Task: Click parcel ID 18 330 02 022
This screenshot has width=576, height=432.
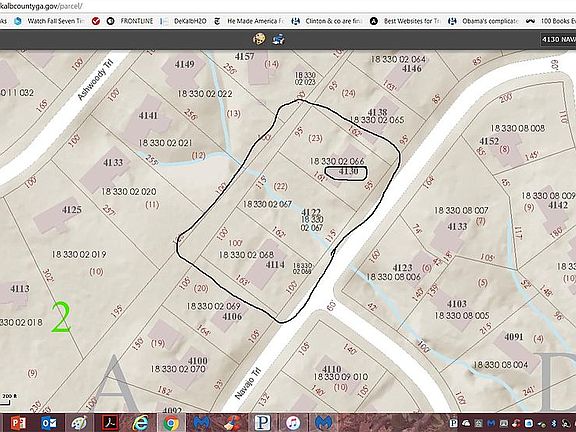Action: [205, 94]
